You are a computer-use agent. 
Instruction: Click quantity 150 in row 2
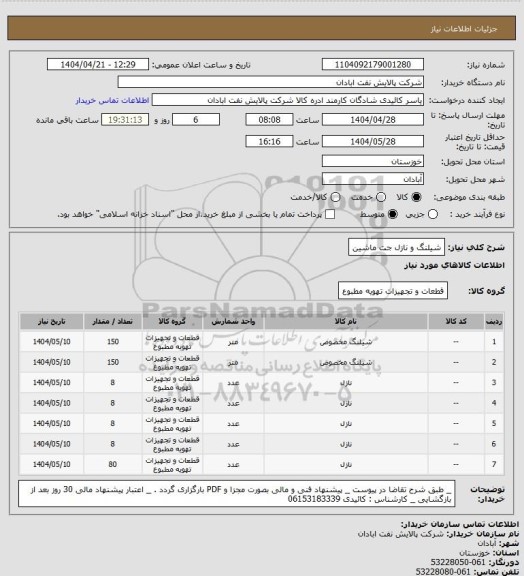(113, 362)
